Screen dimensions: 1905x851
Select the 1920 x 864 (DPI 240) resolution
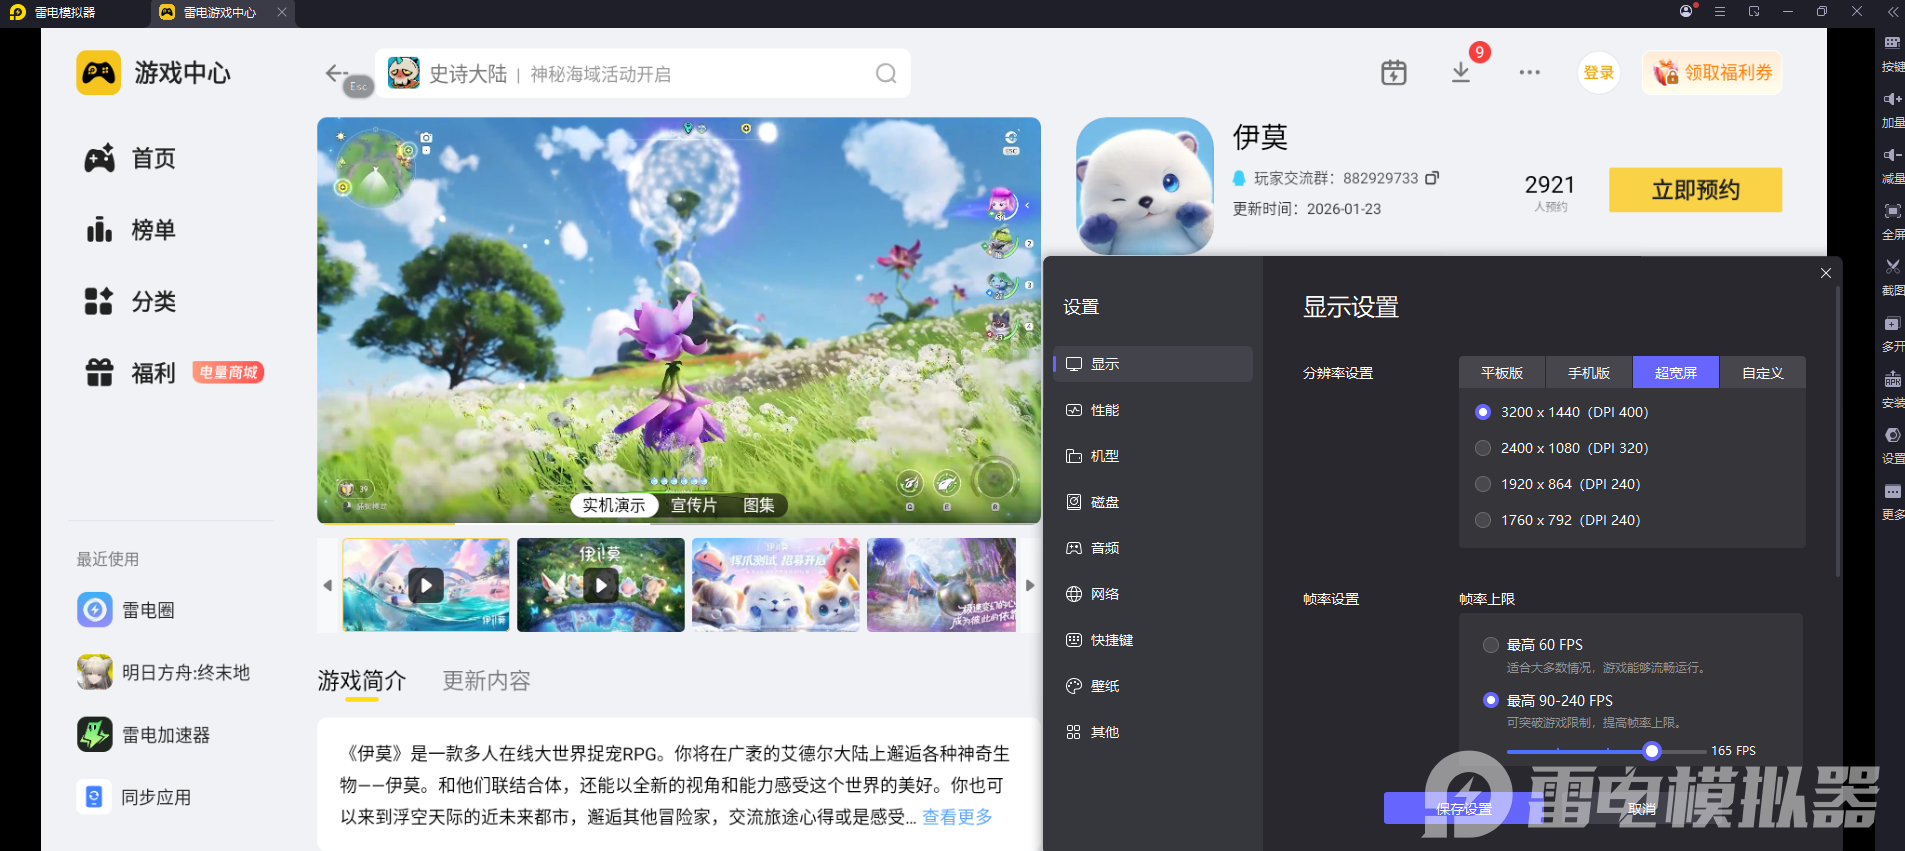[x=1558, y=484]
